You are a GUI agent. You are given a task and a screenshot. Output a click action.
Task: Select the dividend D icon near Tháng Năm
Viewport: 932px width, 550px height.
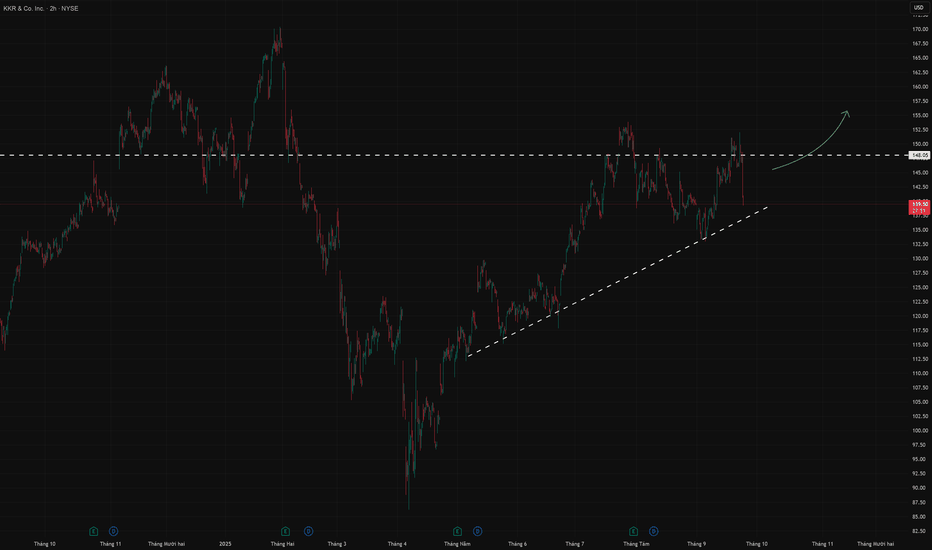(477, 531)
